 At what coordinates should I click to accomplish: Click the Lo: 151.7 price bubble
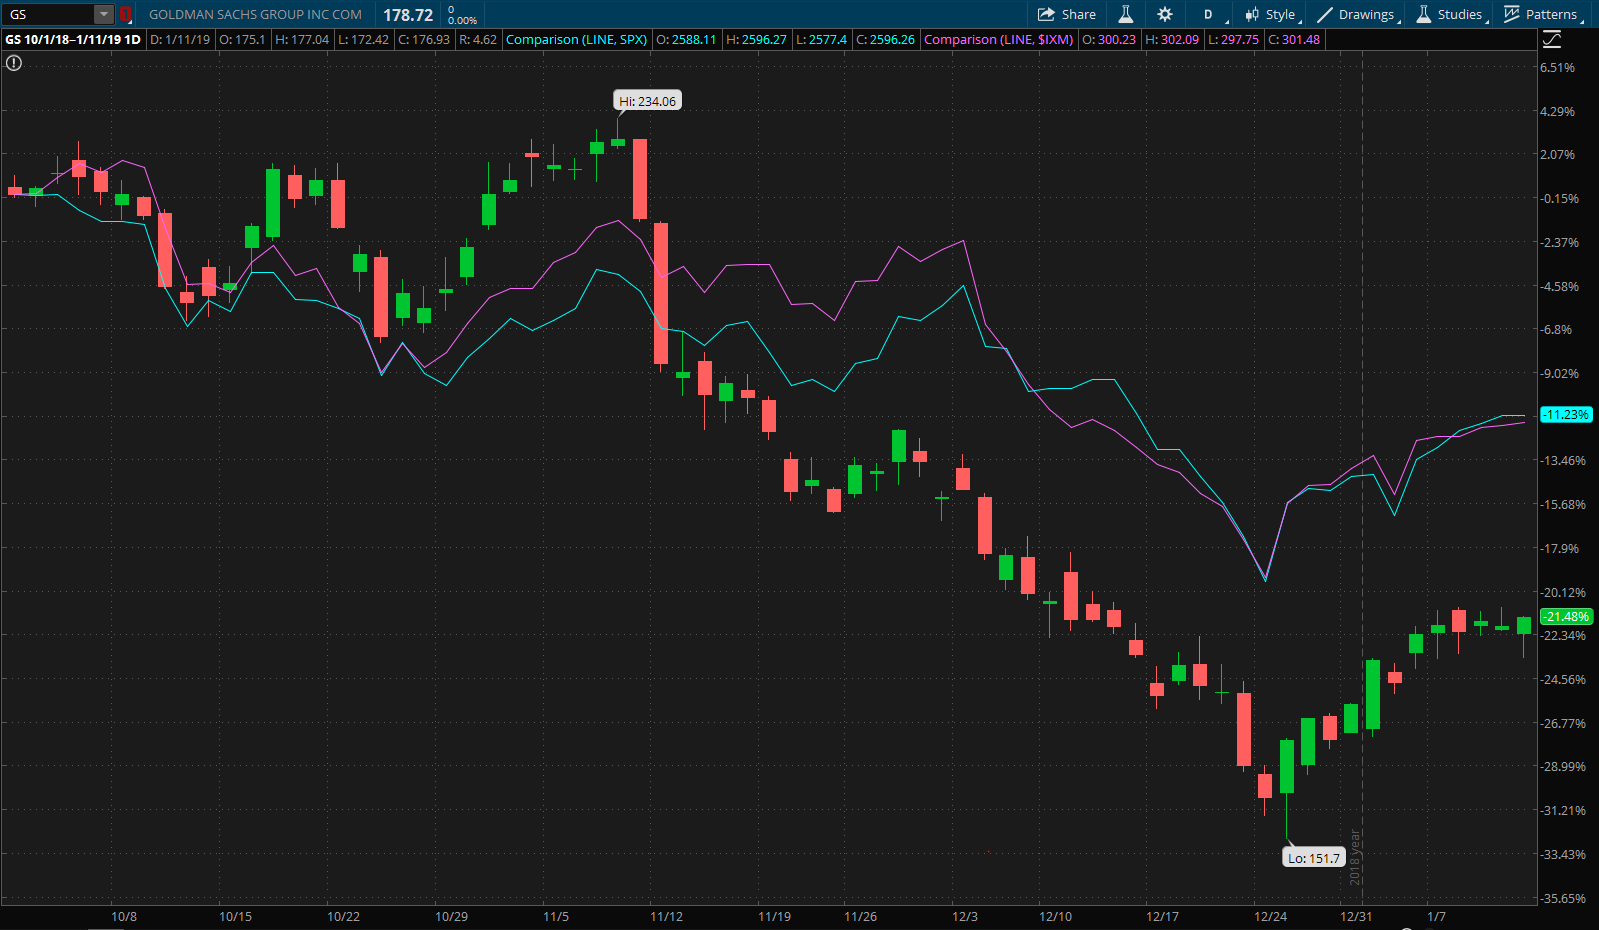[1314, 858]
